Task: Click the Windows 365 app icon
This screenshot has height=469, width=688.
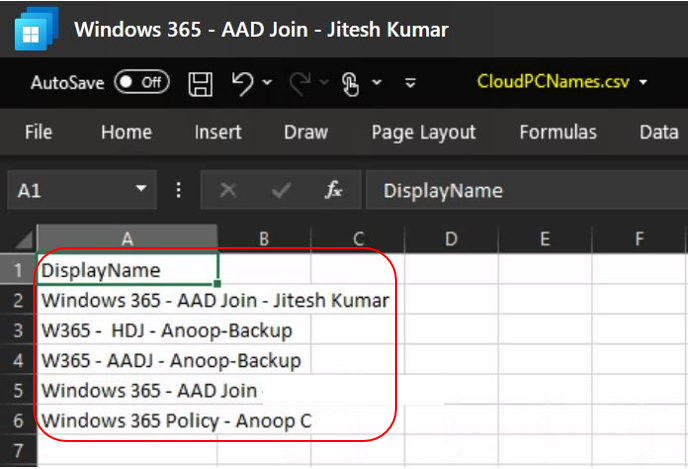Action: pos(36,29)
